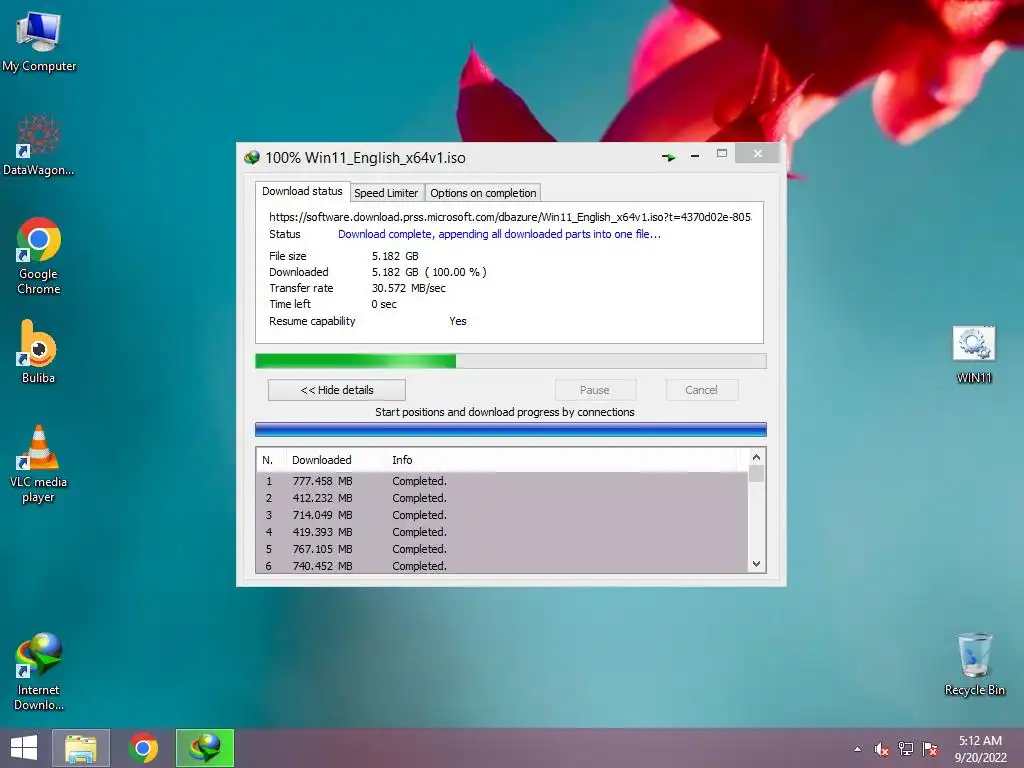Click the Hide details button
Screen dimensions: 1024x768
coord(337,390)
